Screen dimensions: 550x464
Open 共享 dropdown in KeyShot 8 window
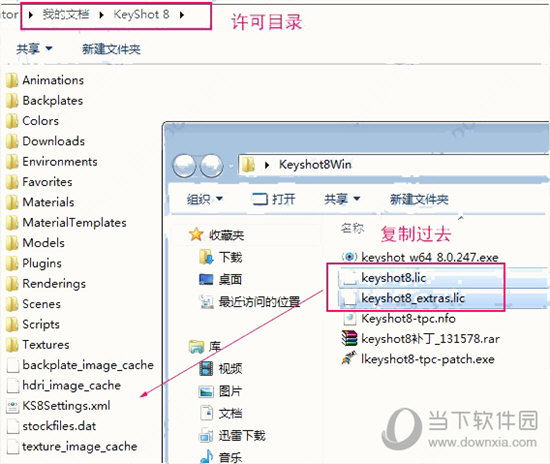(34, 49)
